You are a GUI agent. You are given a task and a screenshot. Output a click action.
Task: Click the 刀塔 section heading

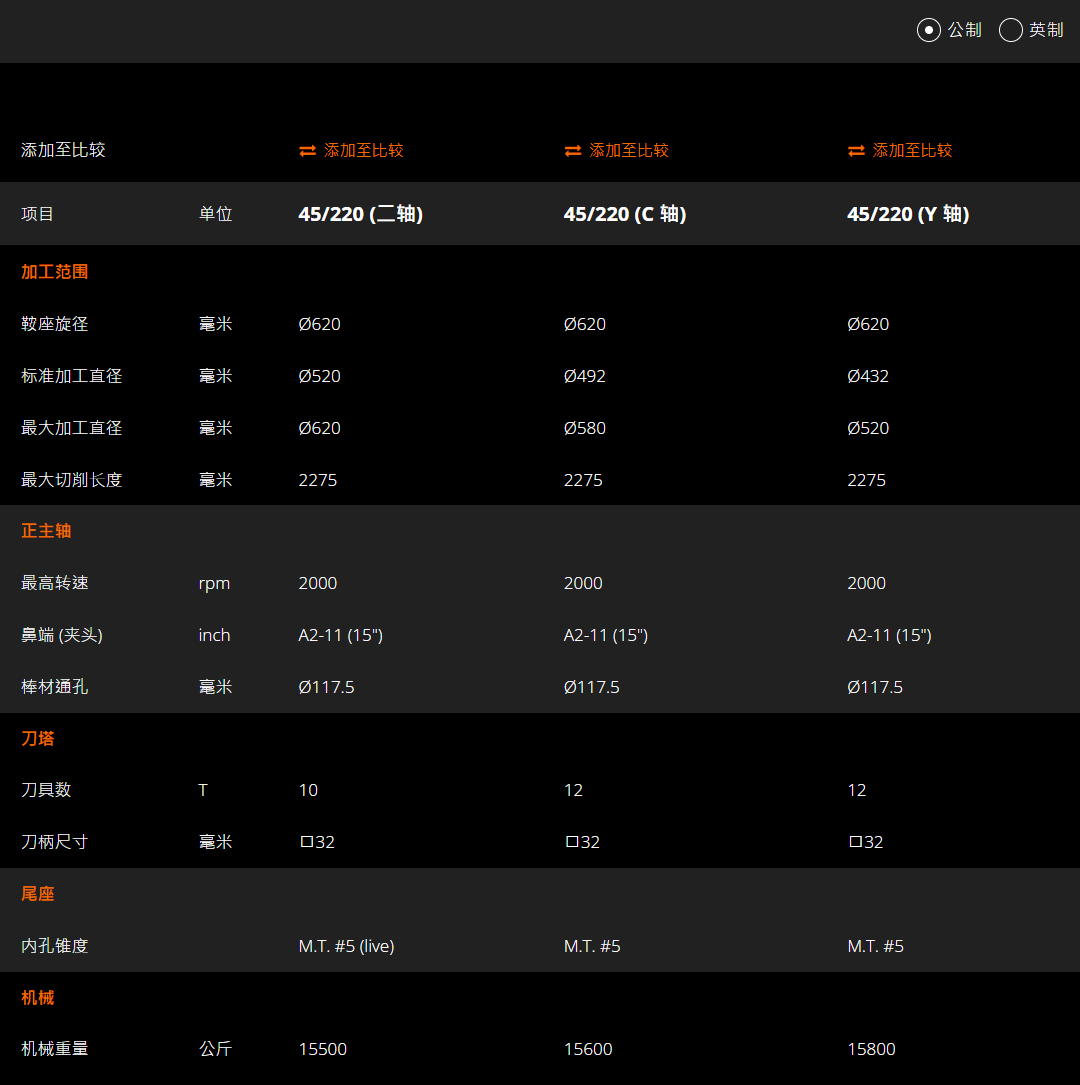(38, 739)
